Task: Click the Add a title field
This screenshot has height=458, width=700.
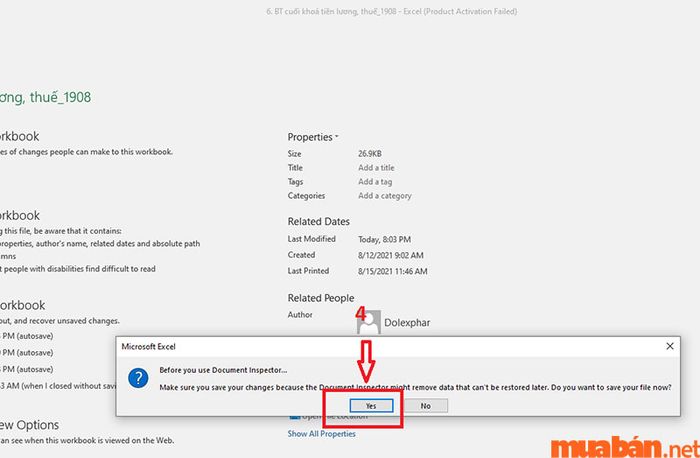Action: [376, 167]
